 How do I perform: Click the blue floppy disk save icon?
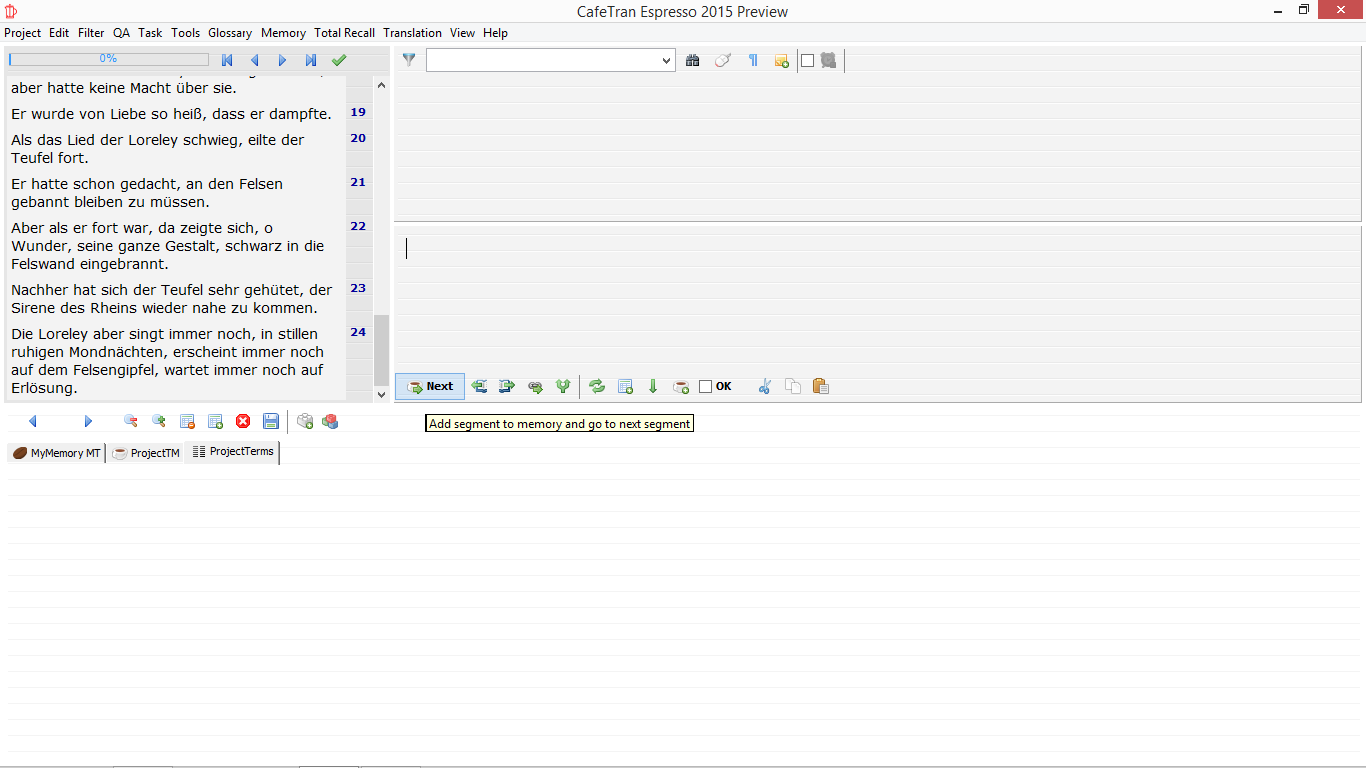[x=271, y=422]
